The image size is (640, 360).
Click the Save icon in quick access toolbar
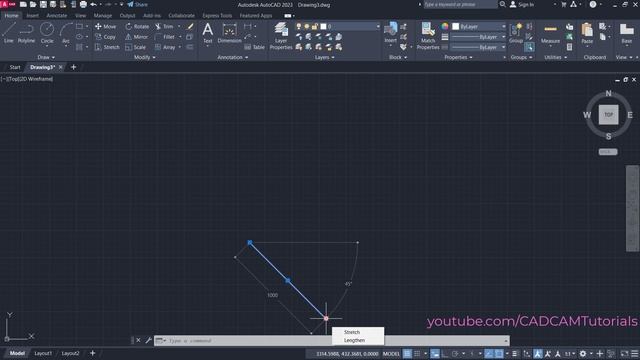[x=43, y=4]
